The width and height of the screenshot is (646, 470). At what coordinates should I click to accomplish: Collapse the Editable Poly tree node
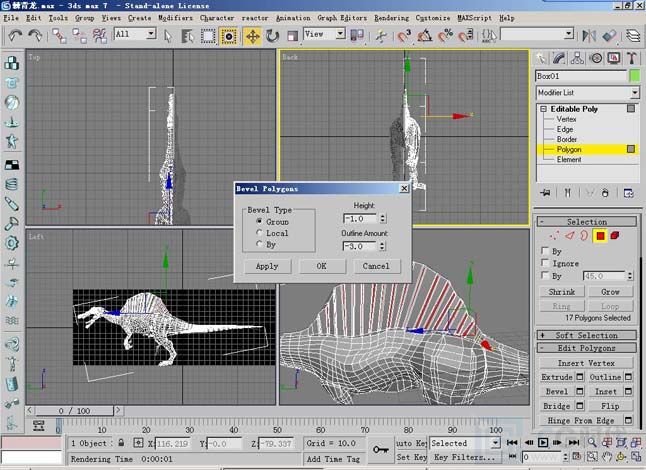(544, 109)
